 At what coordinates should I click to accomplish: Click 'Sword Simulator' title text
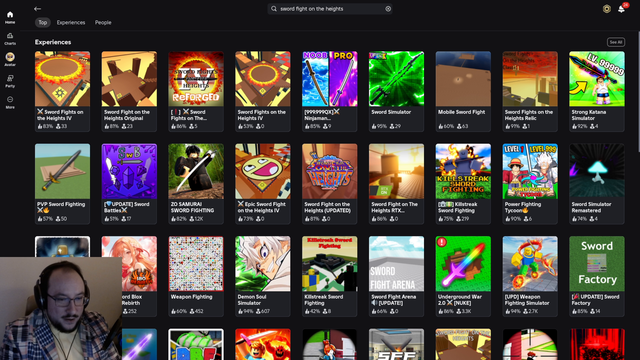click(x=391, y=112)
